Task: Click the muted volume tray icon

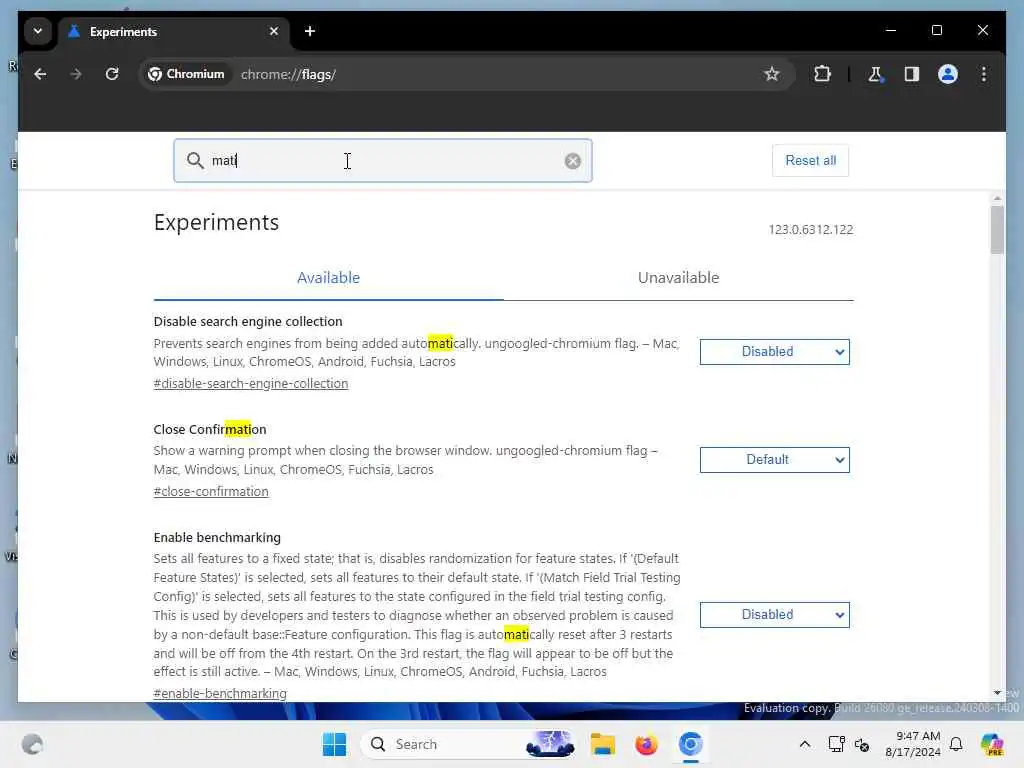Action: (x=862, y=744)
